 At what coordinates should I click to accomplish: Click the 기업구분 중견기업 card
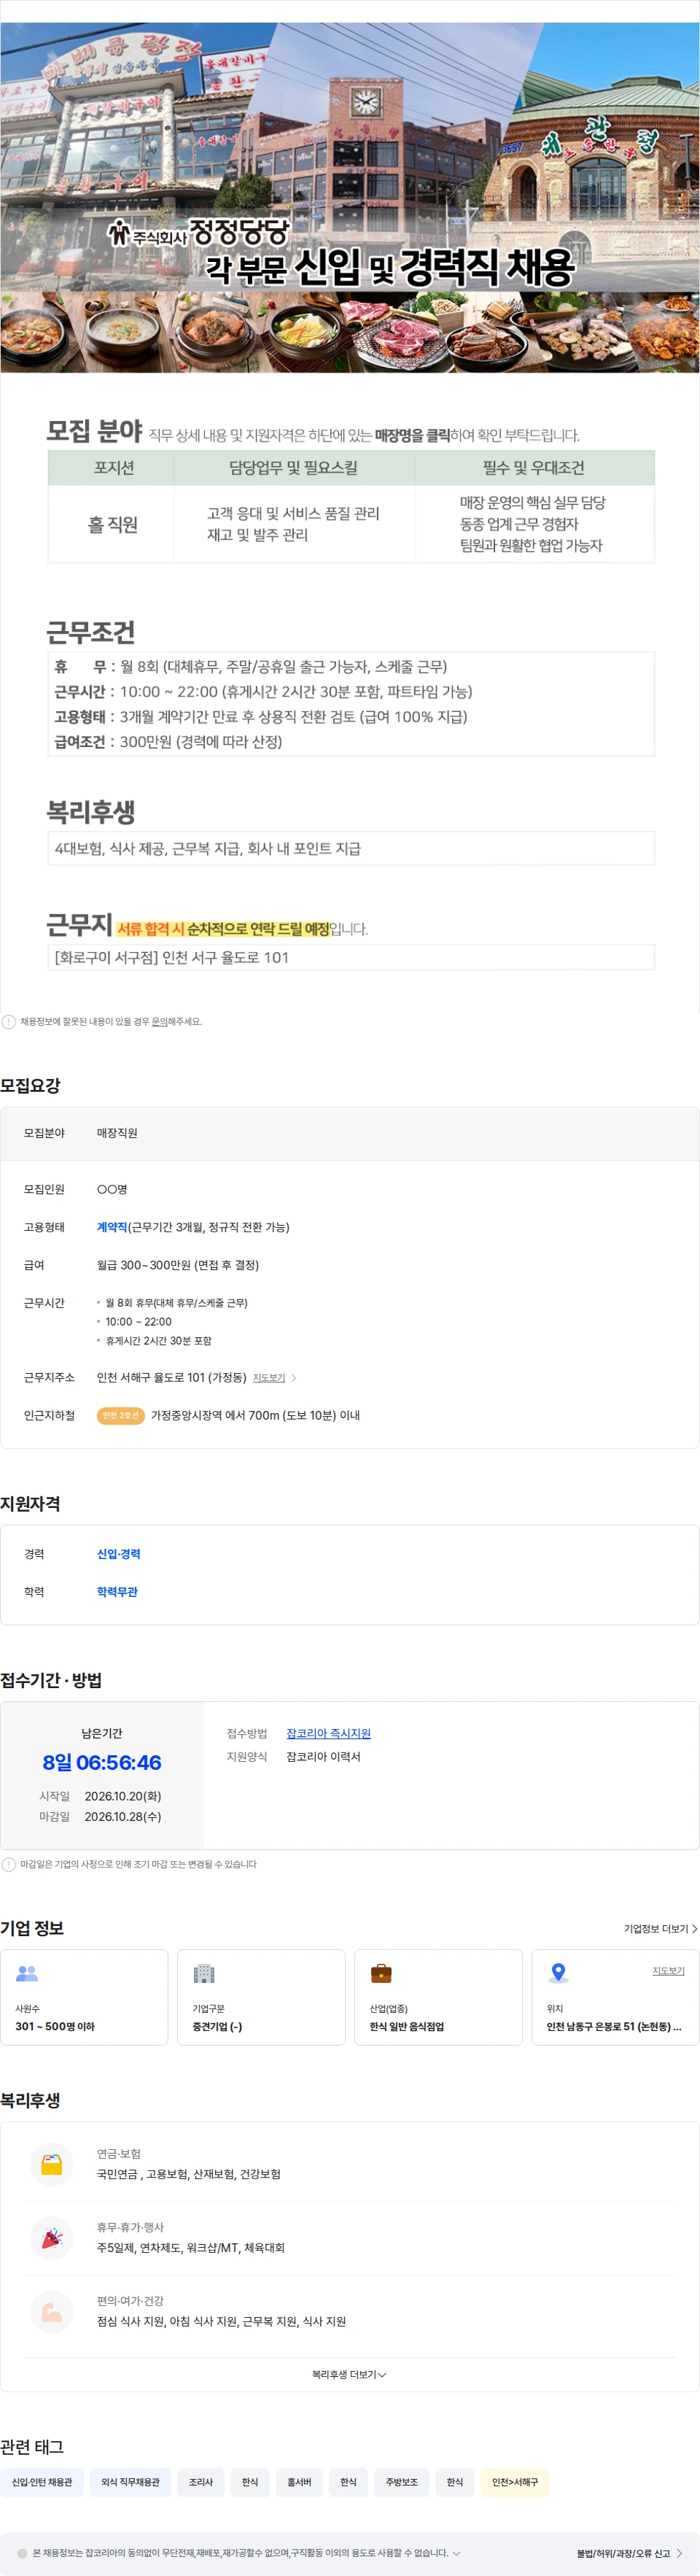coord(261,1997)
